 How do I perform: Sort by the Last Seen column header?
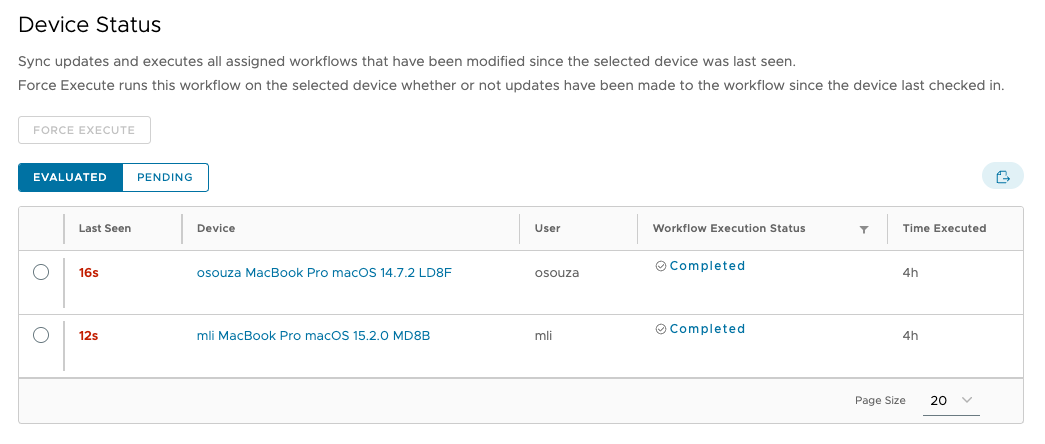point(105,228)
